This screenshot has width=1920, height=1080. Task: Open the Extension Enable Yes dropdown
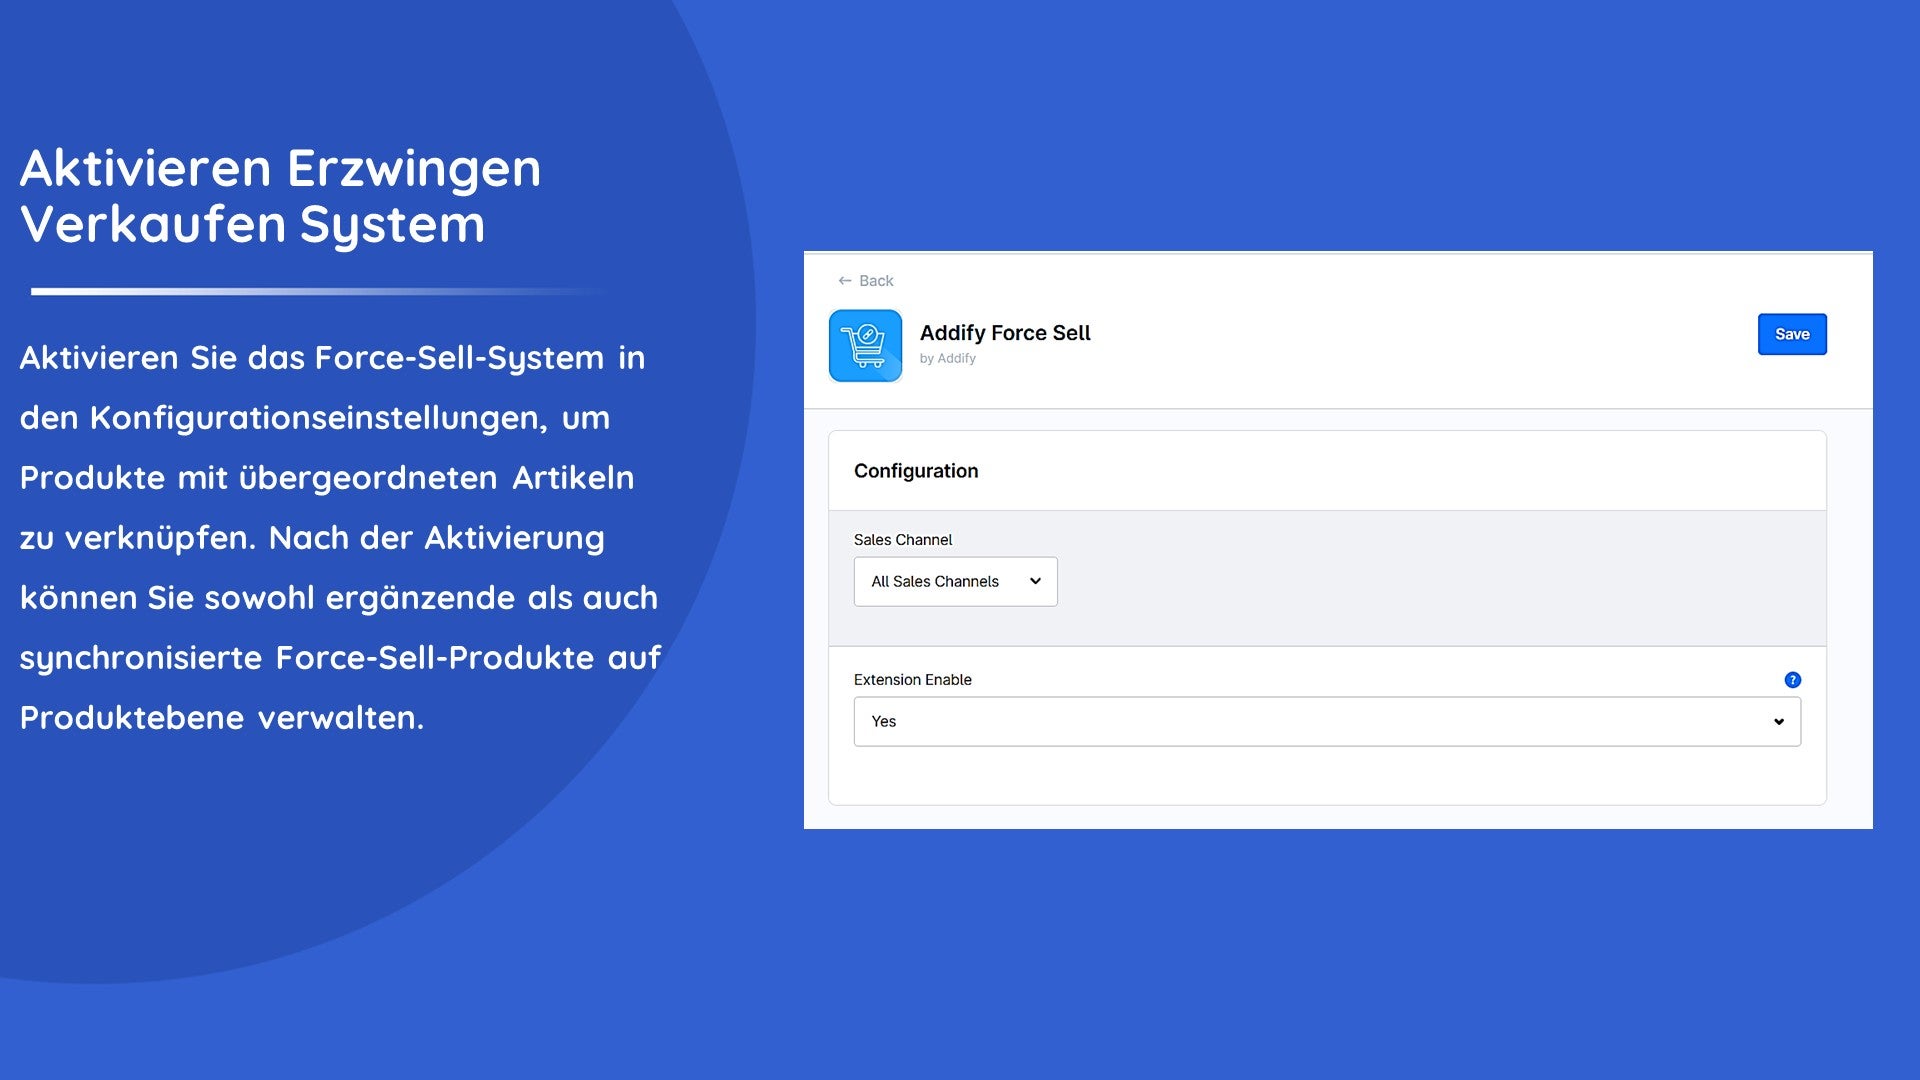tap(1326, 722)
